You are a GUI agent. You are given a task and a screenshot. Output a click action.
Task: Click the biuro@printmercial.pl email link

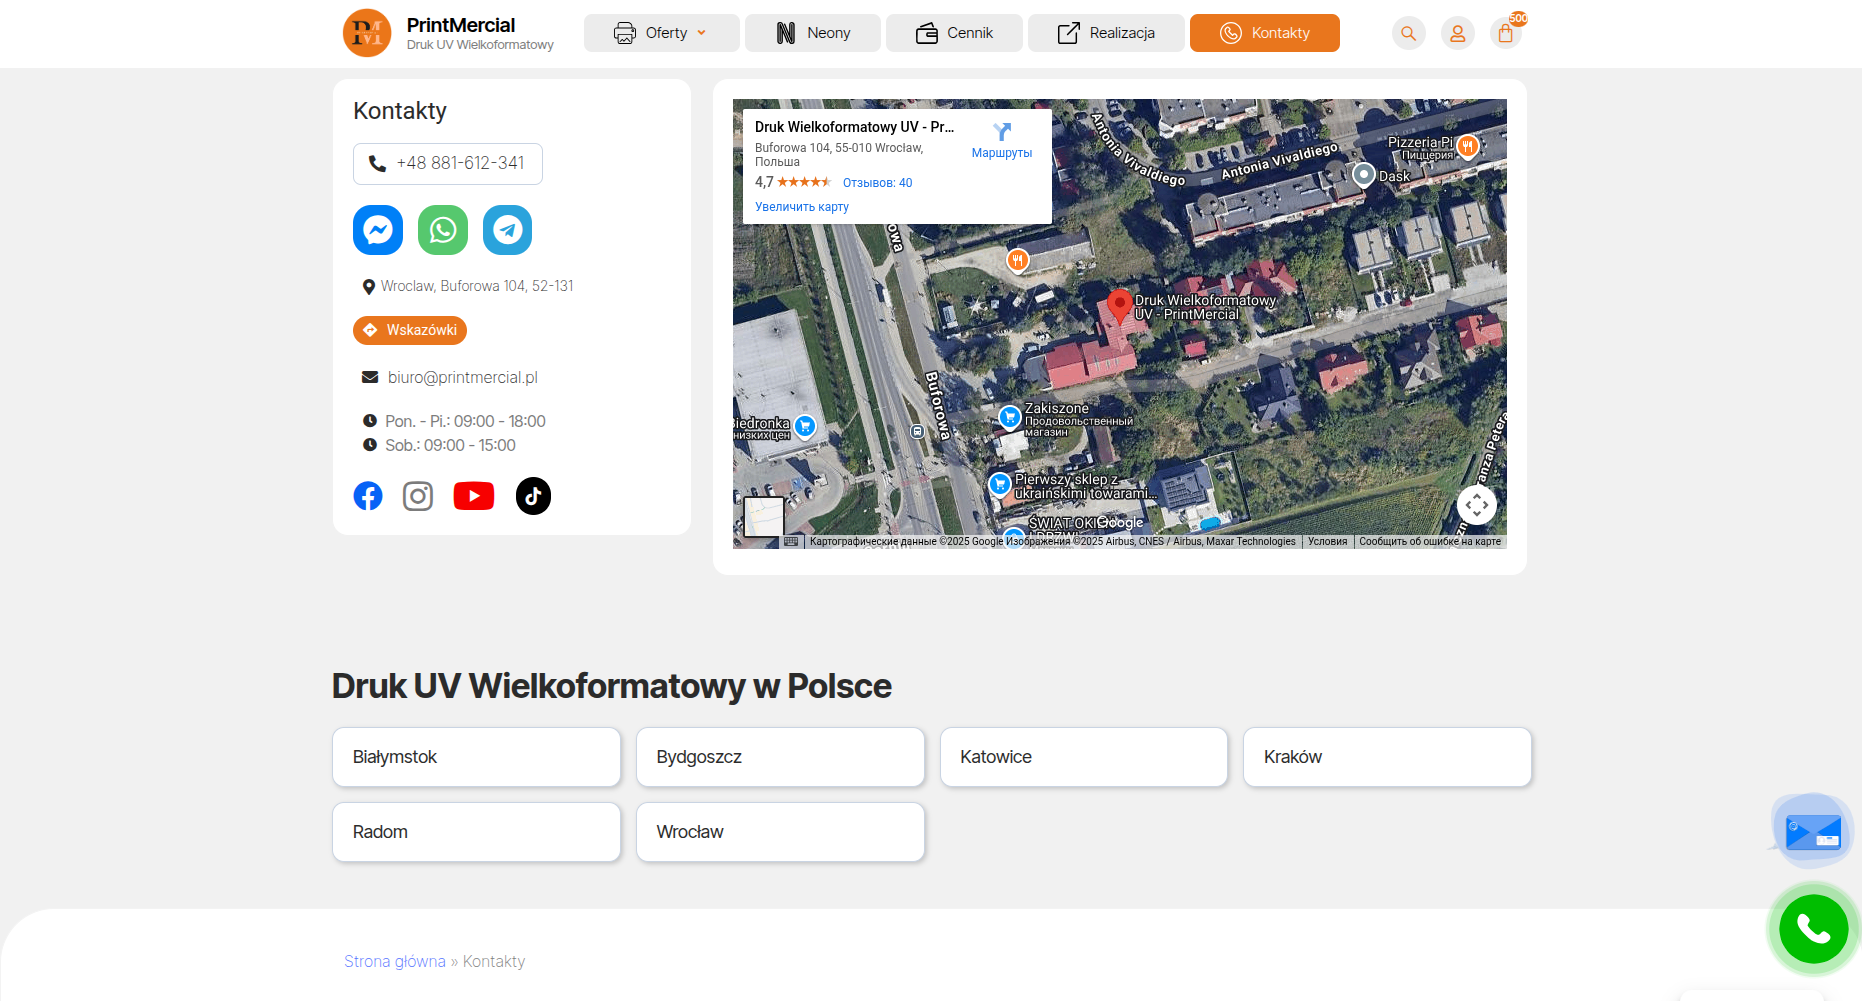click(x=462, y=377)
